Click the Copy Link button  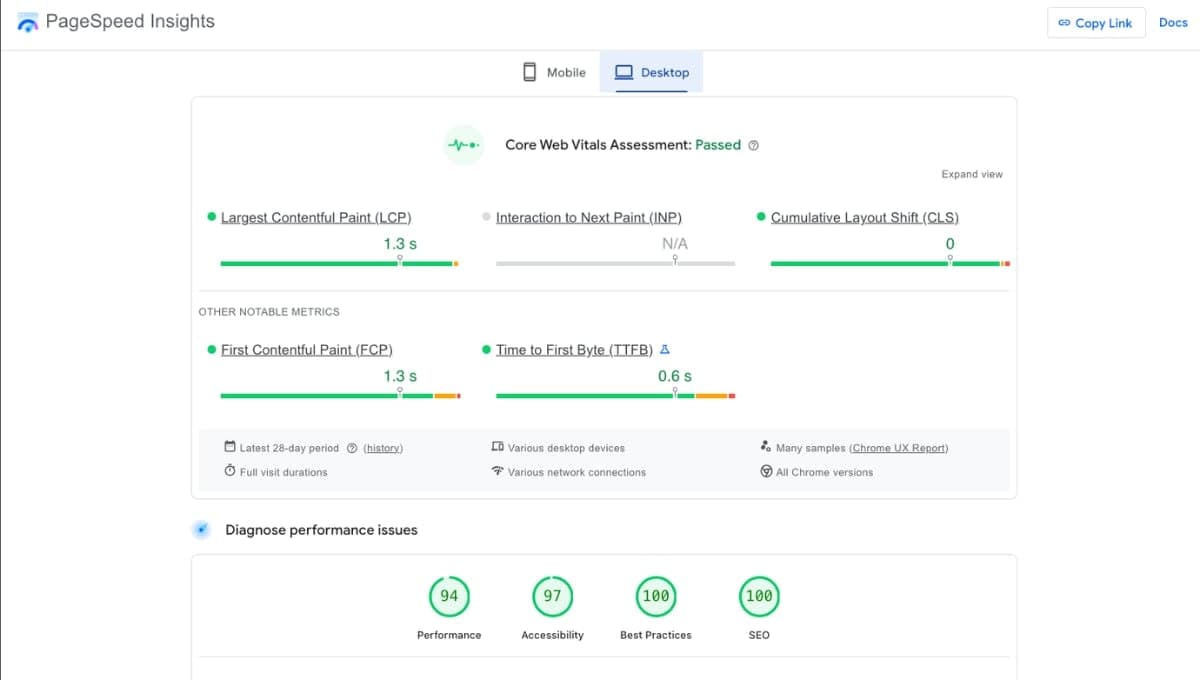(1095, 23)
